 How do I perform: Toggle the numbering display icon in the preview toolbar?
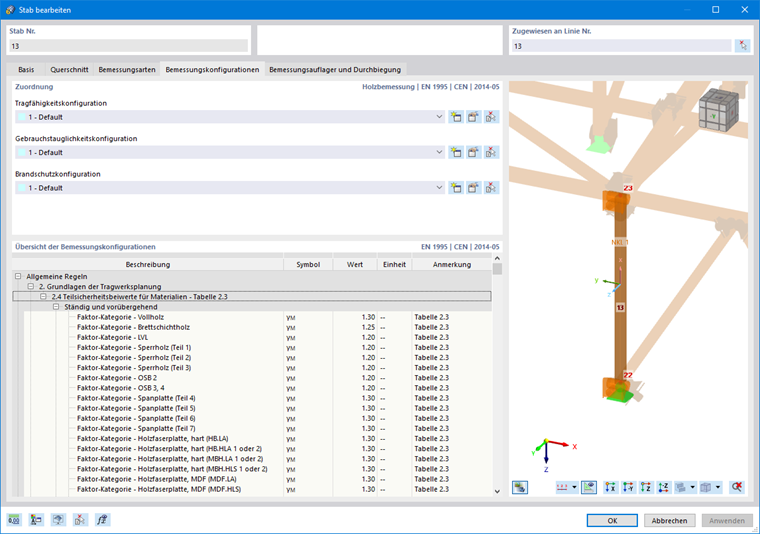click(562, 487)
